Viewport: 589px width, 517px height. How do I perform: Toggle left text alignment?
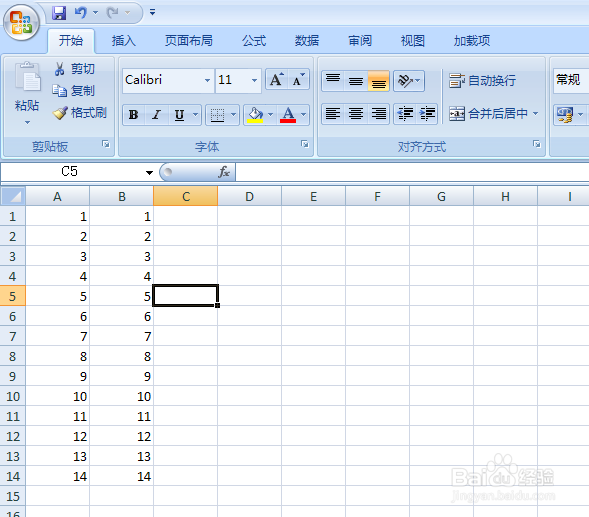click(333, 113)
